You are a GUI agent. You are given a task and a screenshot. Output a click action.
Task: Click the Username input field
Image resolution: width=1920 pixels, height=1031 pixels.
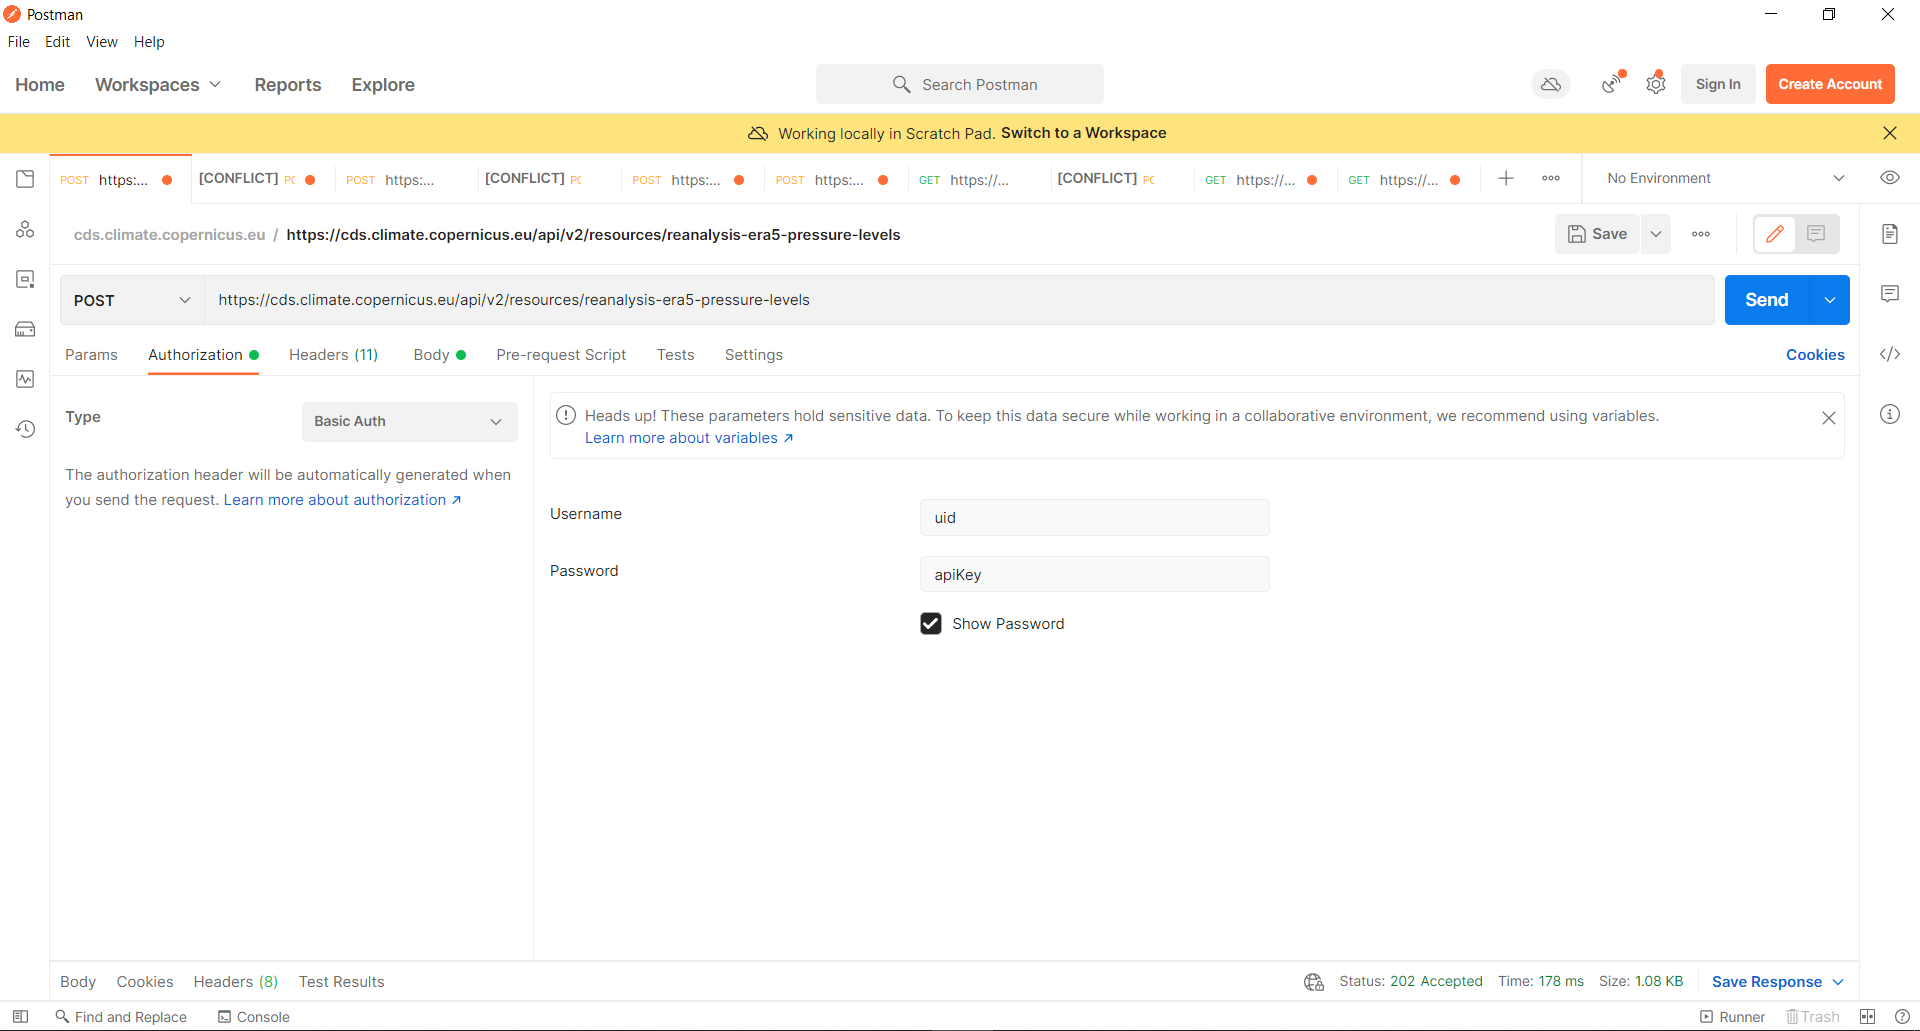click(x=1095, y=518)
